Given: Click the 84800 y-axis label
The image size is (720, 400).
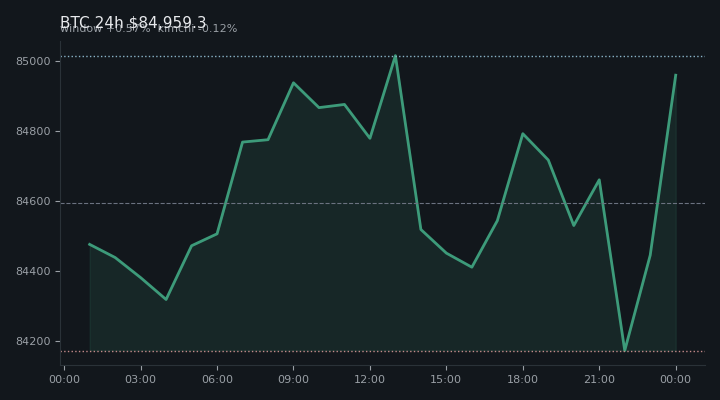Looking at the screenshot, I should click(31, 132).
